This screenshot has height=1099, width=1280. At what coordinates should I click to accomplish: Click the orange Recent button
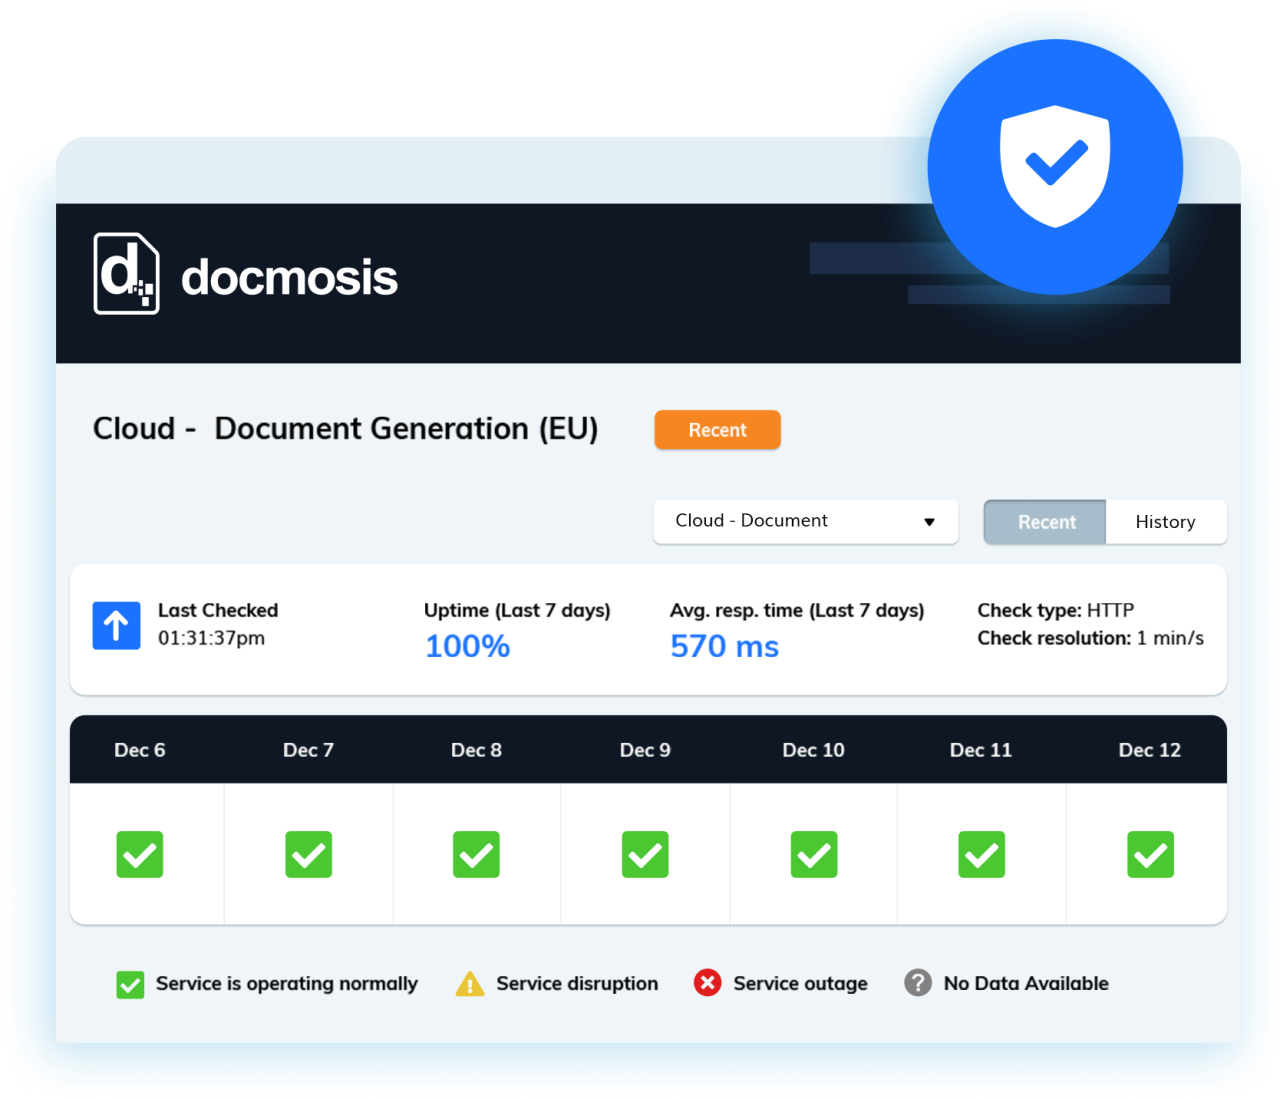(717, 430)
